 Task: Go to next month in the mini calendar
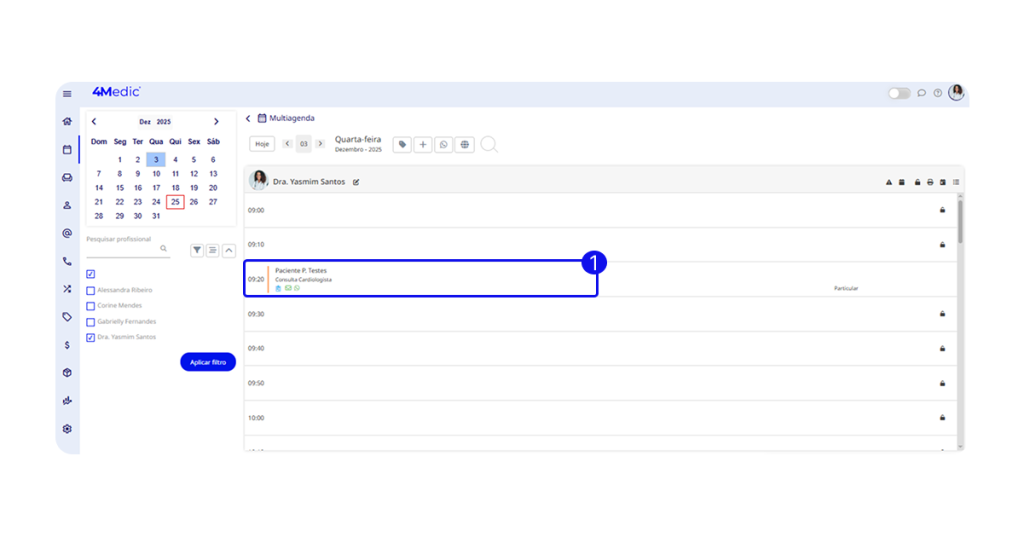click(216, 122)
